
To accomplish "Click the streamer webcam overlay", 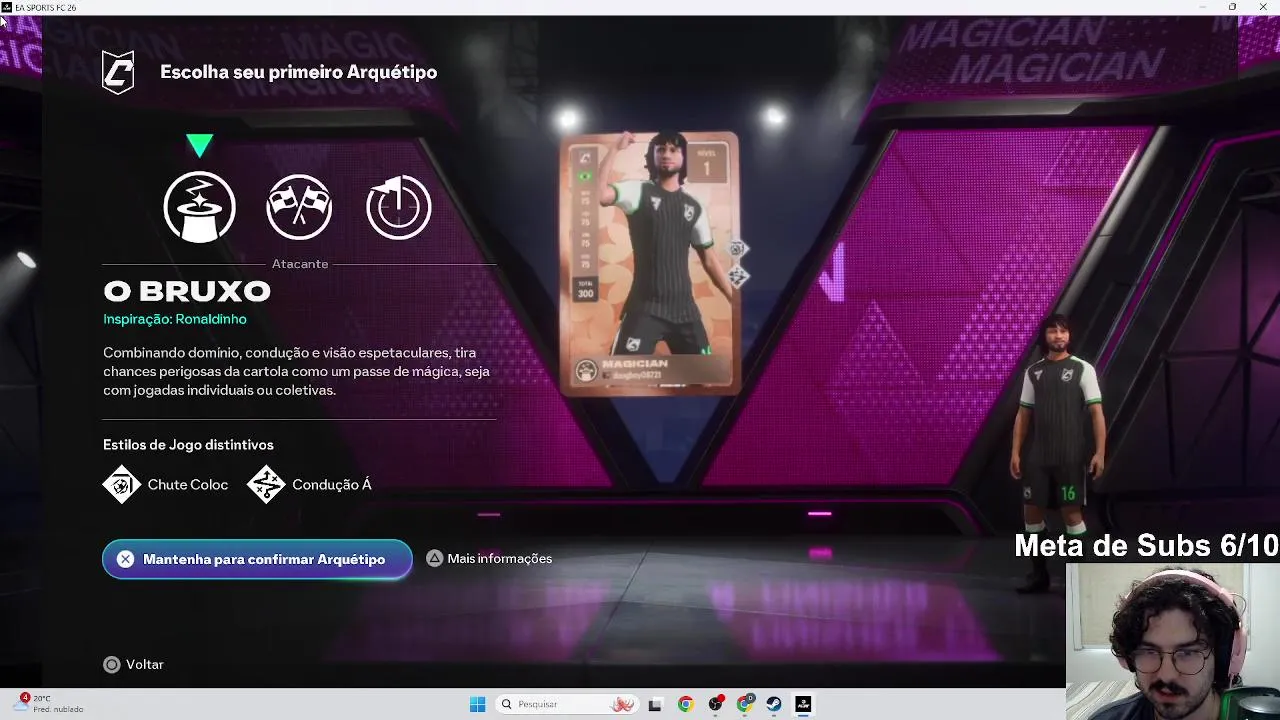I will (x=1172, y=641).
